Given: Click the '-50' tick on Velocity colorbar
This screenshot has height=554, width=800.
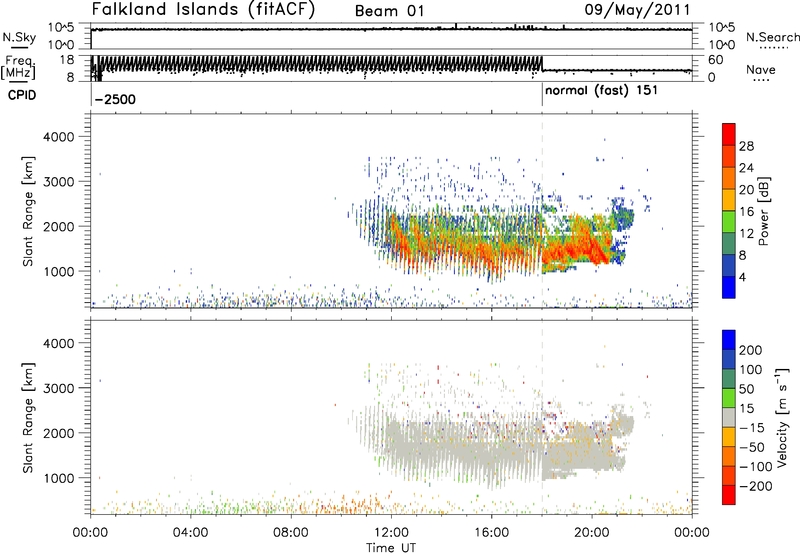Looking at the screenshot, I should [x=751, y=447].
